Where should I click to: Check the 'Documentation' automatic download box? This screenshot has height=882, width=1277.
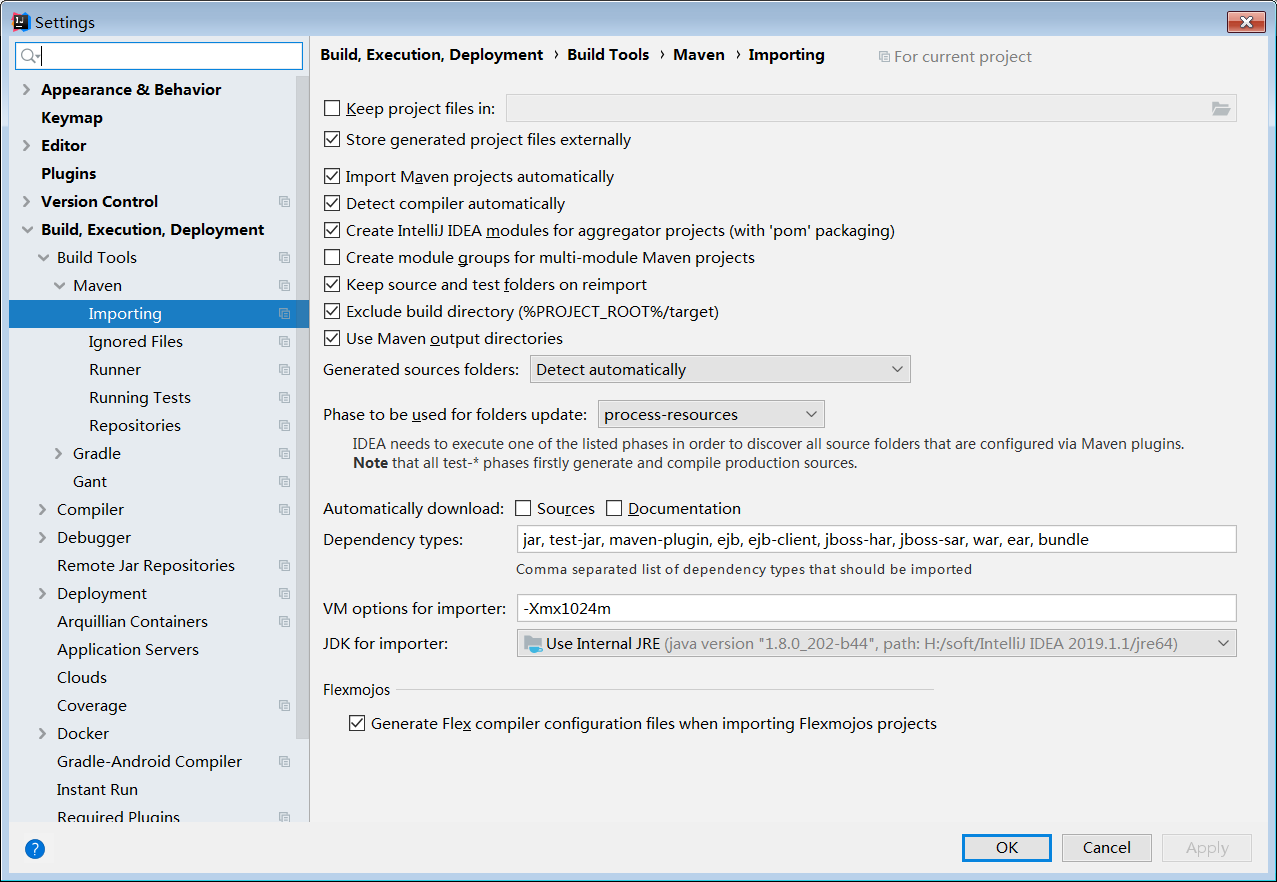[x=614, y=509]
